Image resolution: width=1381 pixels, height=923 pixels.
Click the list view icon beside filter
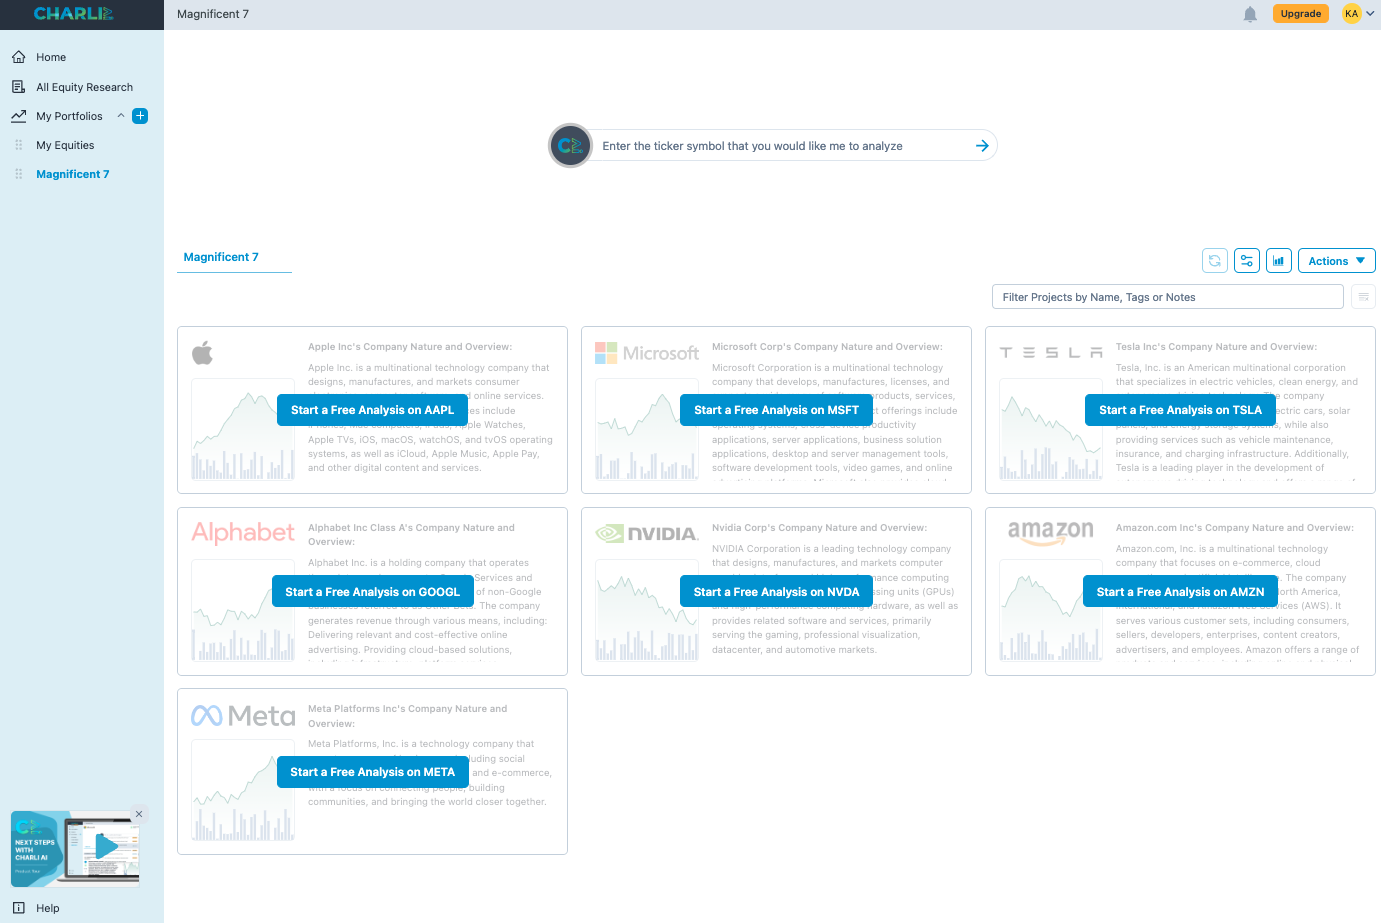[x=1363, y=297]
